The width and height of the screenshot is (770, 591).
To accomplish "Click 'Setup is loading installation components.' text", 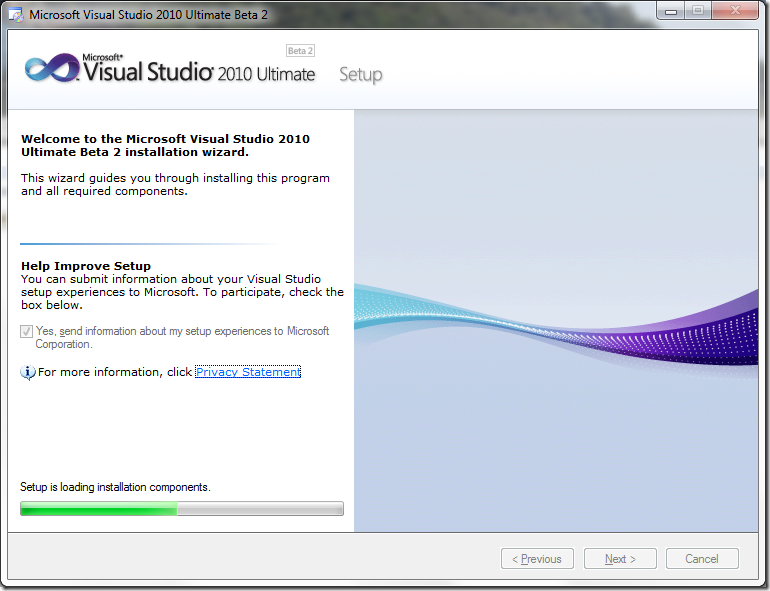I will [x=115, y=487].
